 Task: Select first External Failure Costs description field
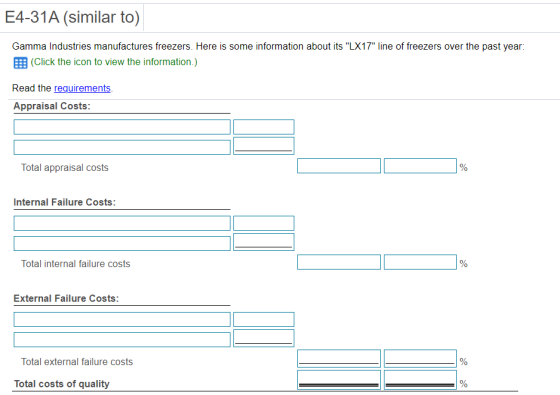click(122, 319)
